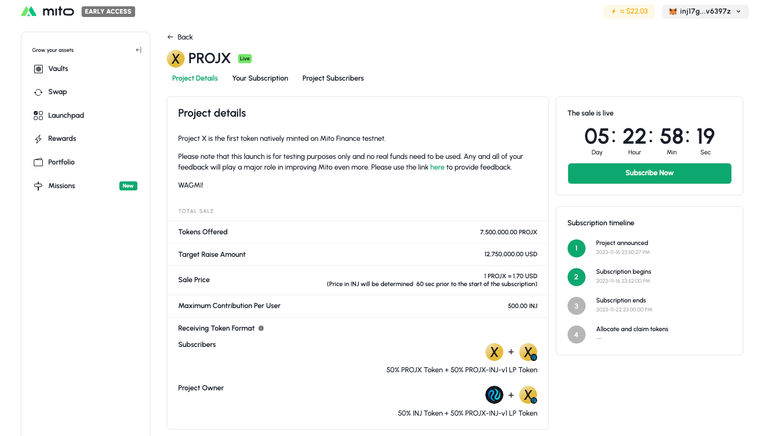Click the PROJX token logo in title
Screen dimensions: 768x436
click(176, 59)
